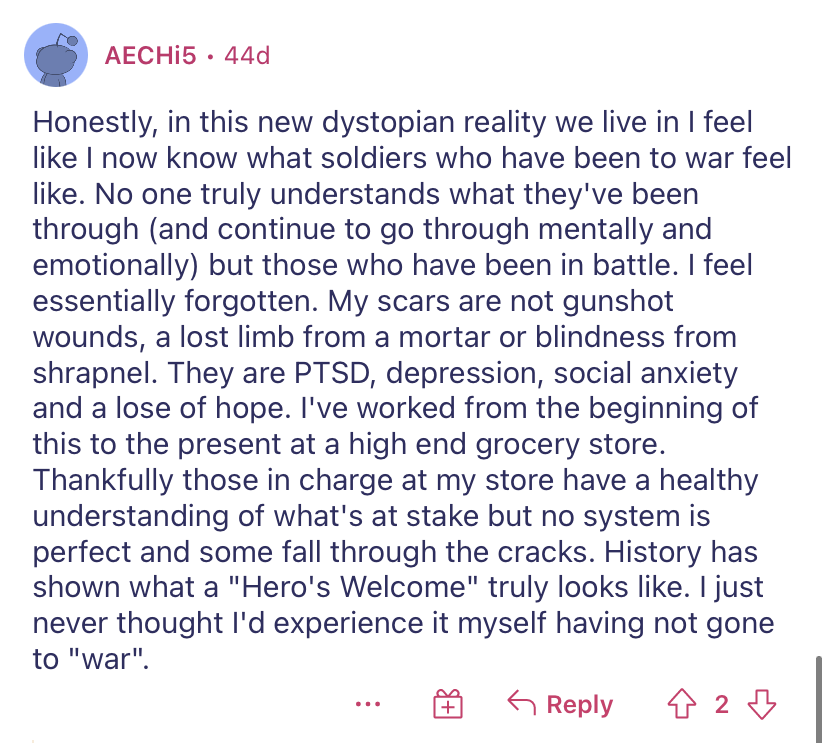Viewport: 828px width, 743px height.
Task: Downvote the AECHi5 comment
Action: tap(763, 705)
